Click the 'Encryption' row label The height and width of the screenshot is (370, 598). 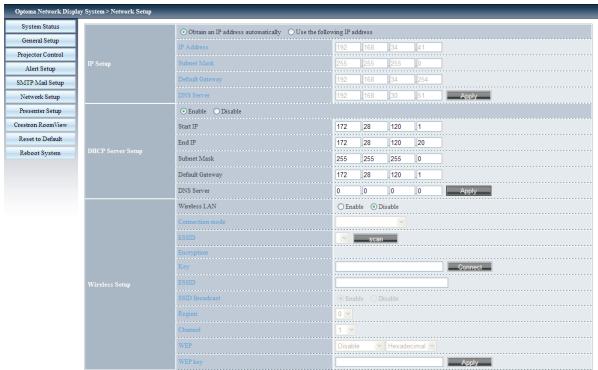(x=193, y=253)
